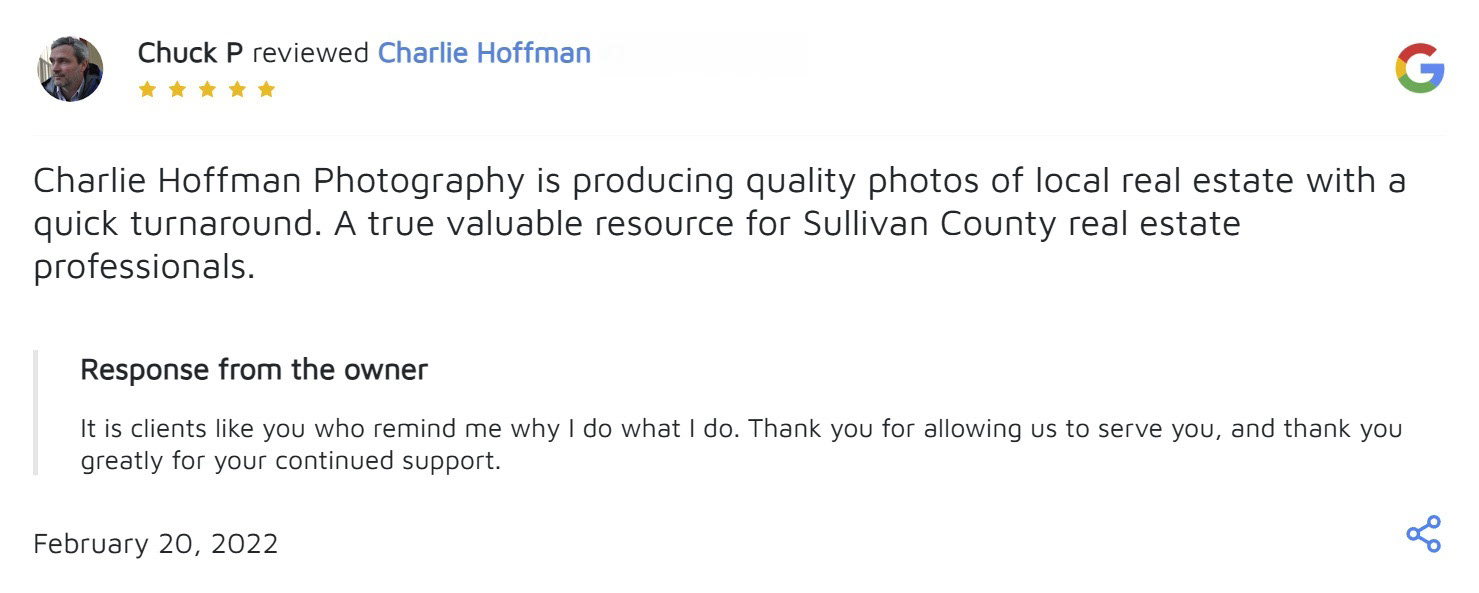
Task: Click the blue share icon
Action: [x=1423, y=534]
